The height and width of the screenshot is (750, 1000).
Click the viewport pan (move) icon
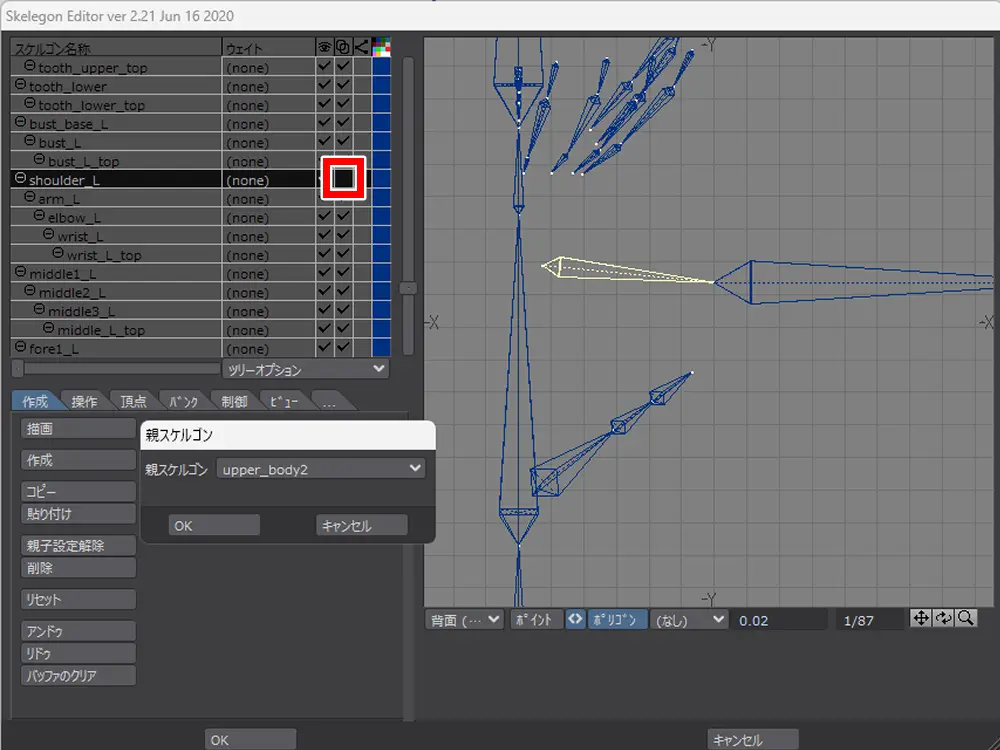pos(921,619)
